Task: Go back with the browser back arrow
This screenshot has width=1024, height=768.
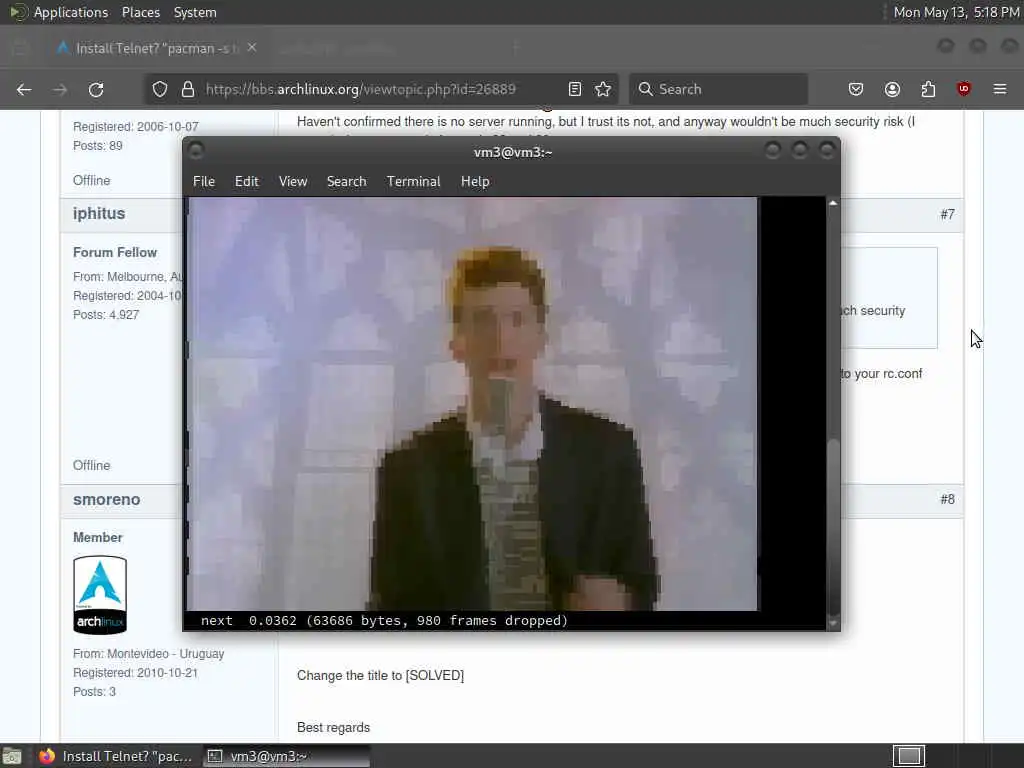Action: point(24,89)
